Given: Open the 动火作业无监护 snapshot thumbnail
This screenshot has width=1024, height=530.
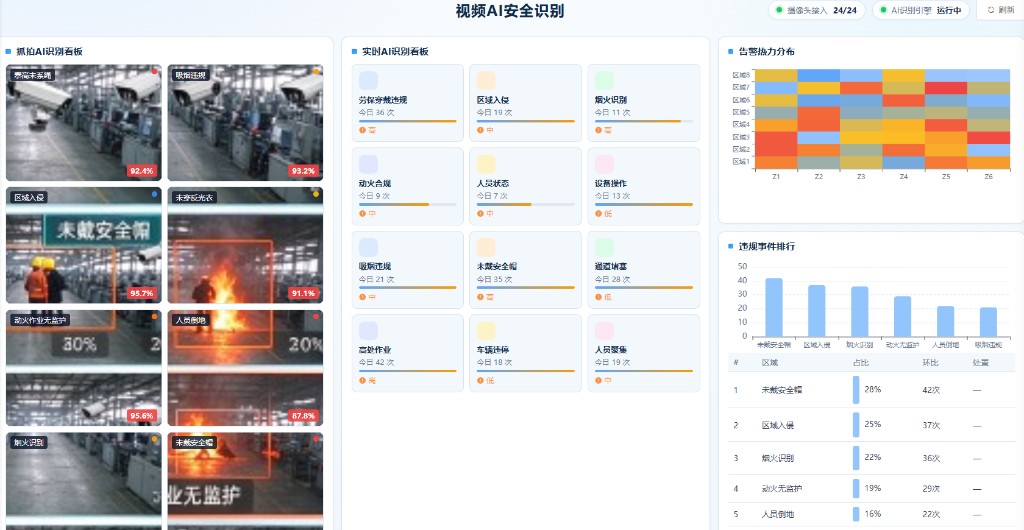Looking at the screenshot, I should (84, 368).
